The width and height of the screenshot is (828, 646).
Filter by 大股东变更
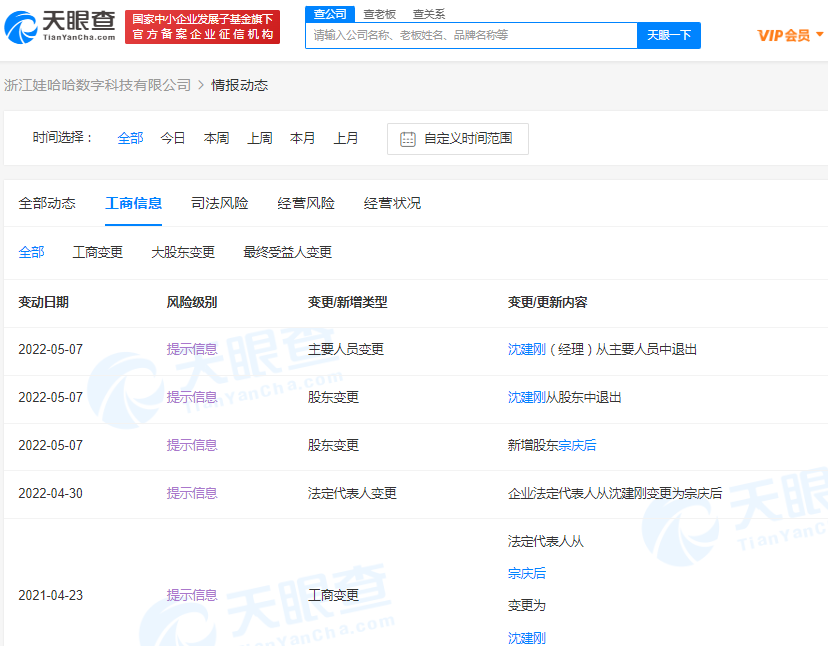coord(183,252)
